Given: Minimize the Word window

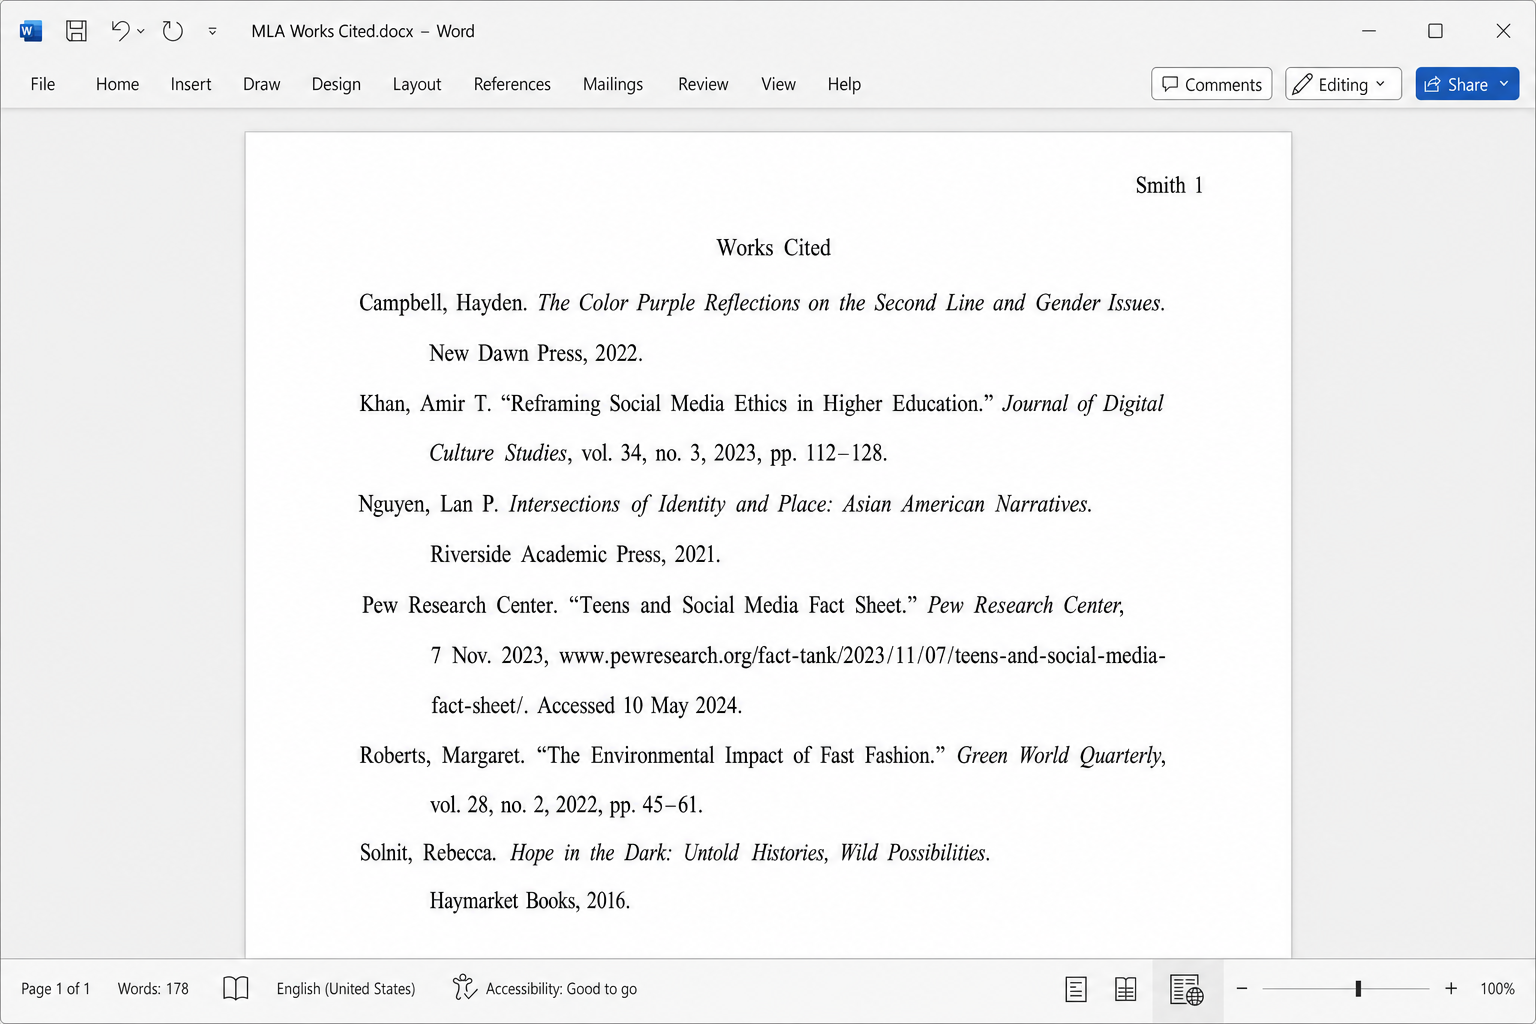Looking at the screenshot, I should click(1369, 31).
